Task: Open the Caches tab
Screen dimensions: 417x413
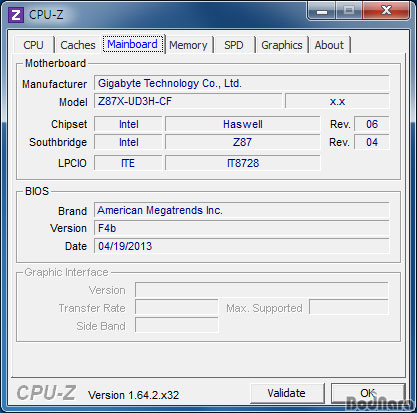Action: tap(78, 45)
